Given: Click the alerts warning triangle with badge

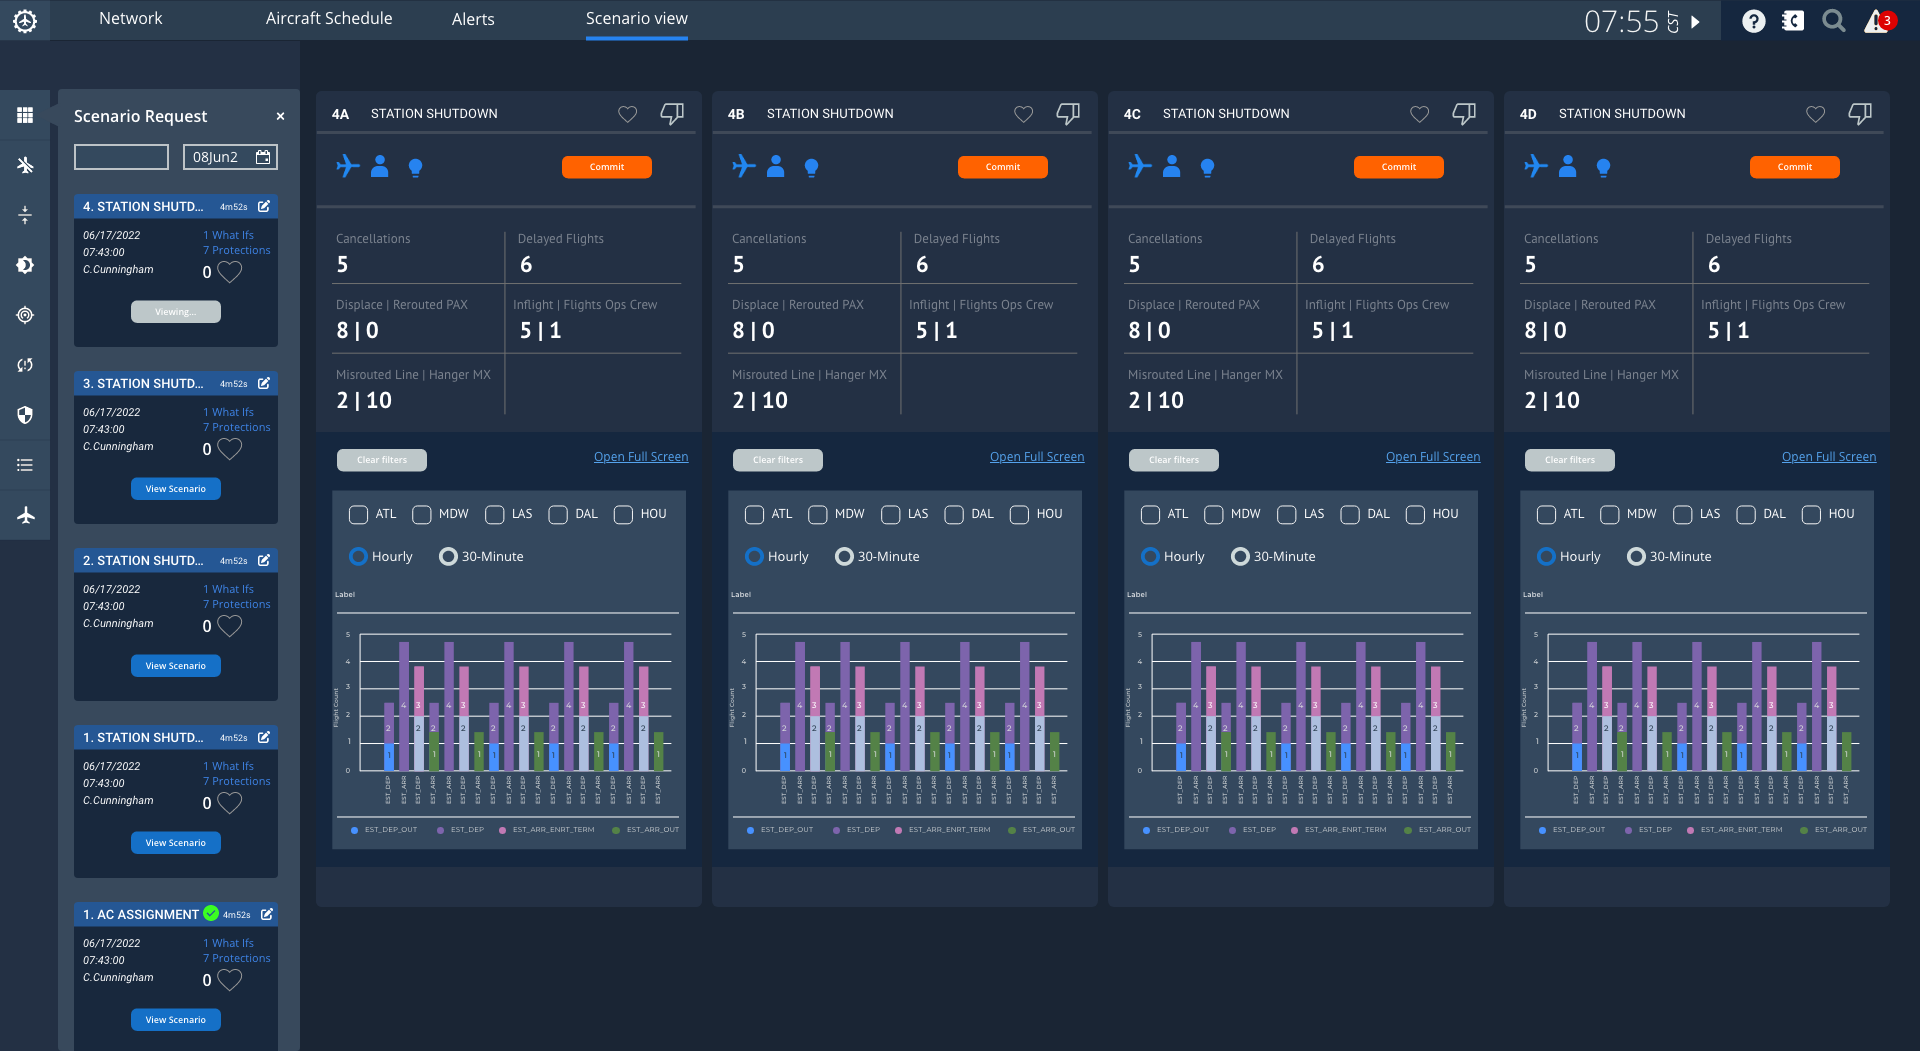Looking at the screenshot, I should coord(1877,21).
